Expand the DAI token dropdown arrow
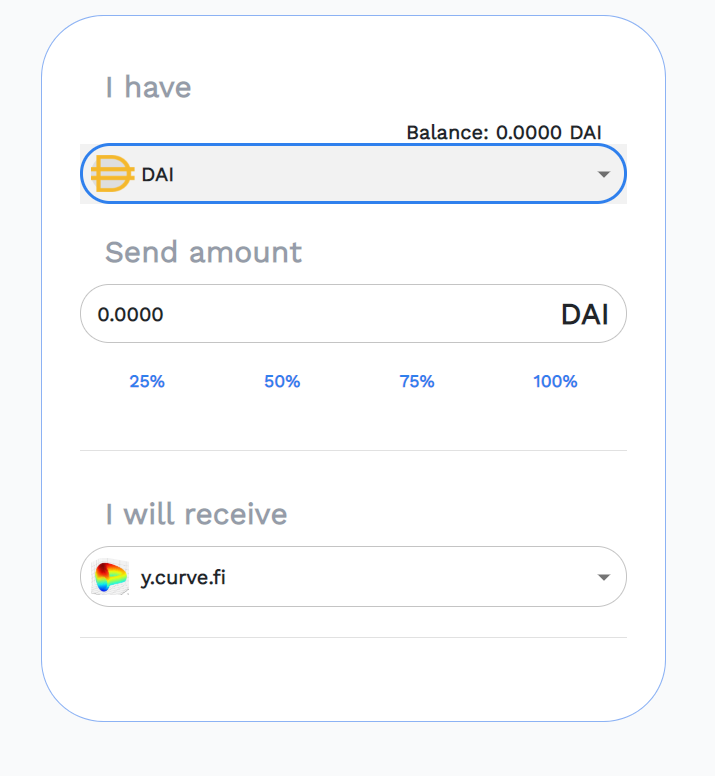Viewport: 715px width, 776px height. 603,175
